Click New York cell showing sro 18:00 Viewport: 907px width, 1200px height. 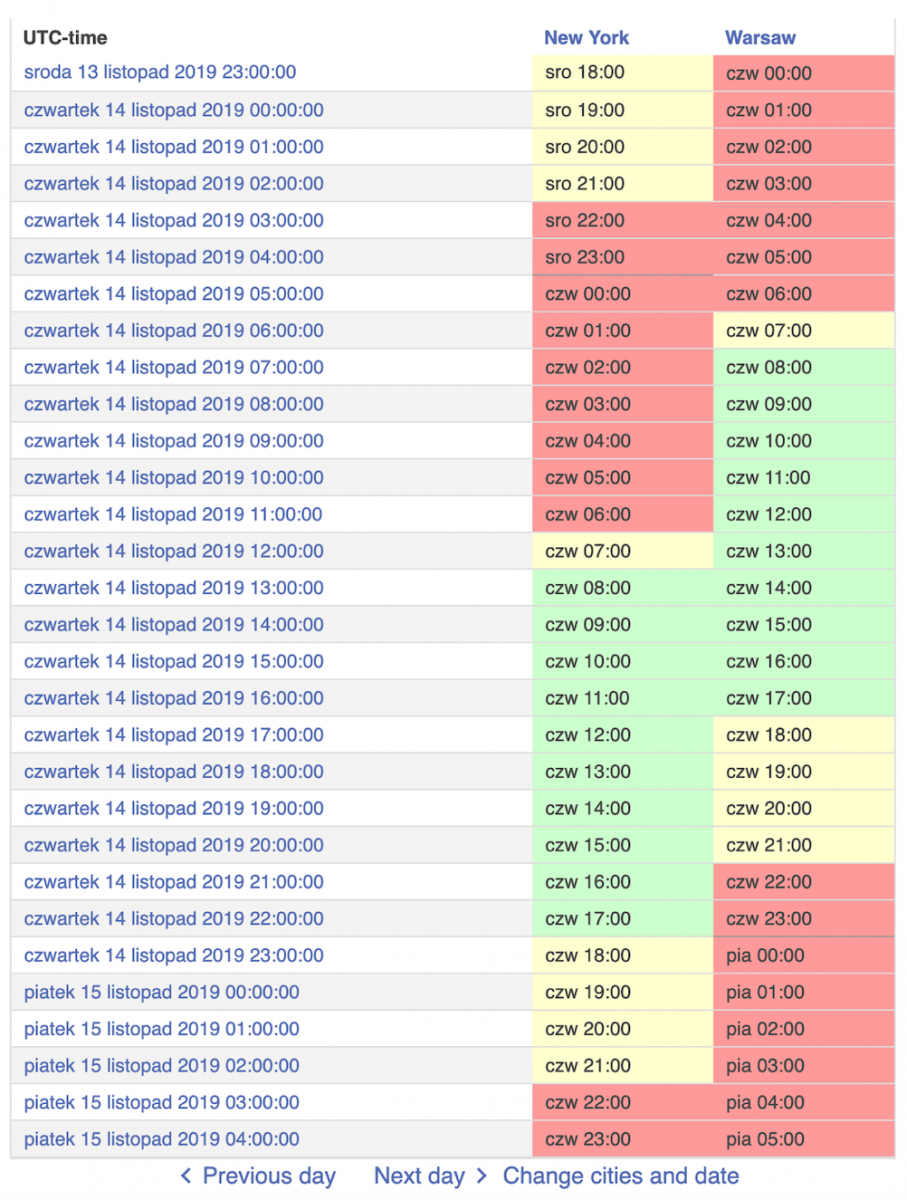[585, 73]
